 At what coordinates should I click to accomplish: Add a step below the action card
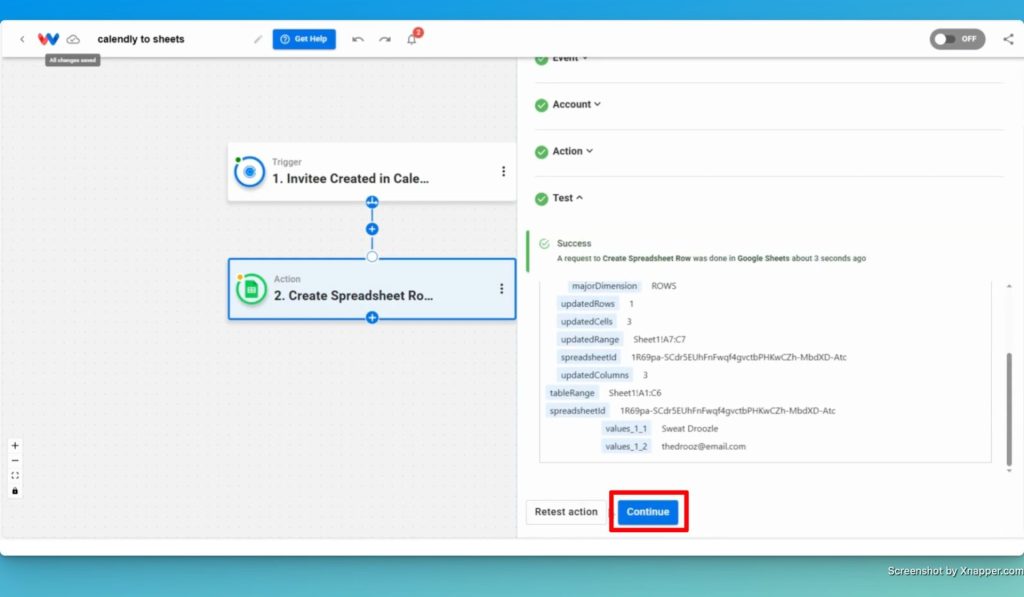pyautogui.click(x=372, y=318)
